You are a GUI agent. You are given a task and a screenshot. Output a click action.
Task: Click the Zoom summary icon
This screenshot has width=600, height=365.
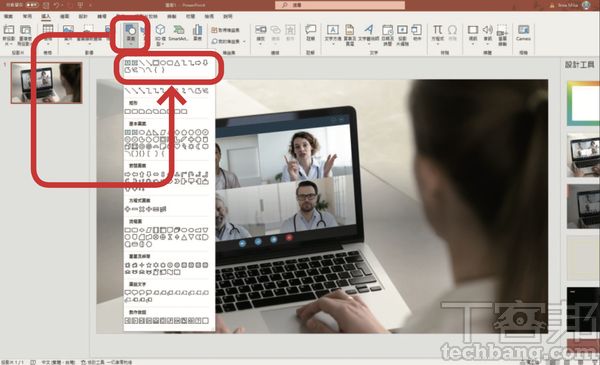pos(261,30)
